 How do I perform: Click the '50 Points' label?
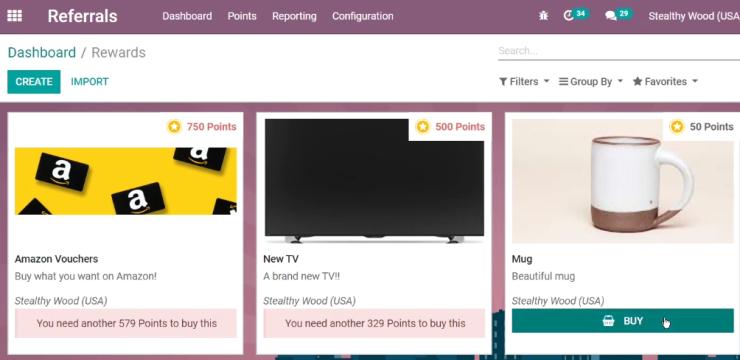pos(712,126)
